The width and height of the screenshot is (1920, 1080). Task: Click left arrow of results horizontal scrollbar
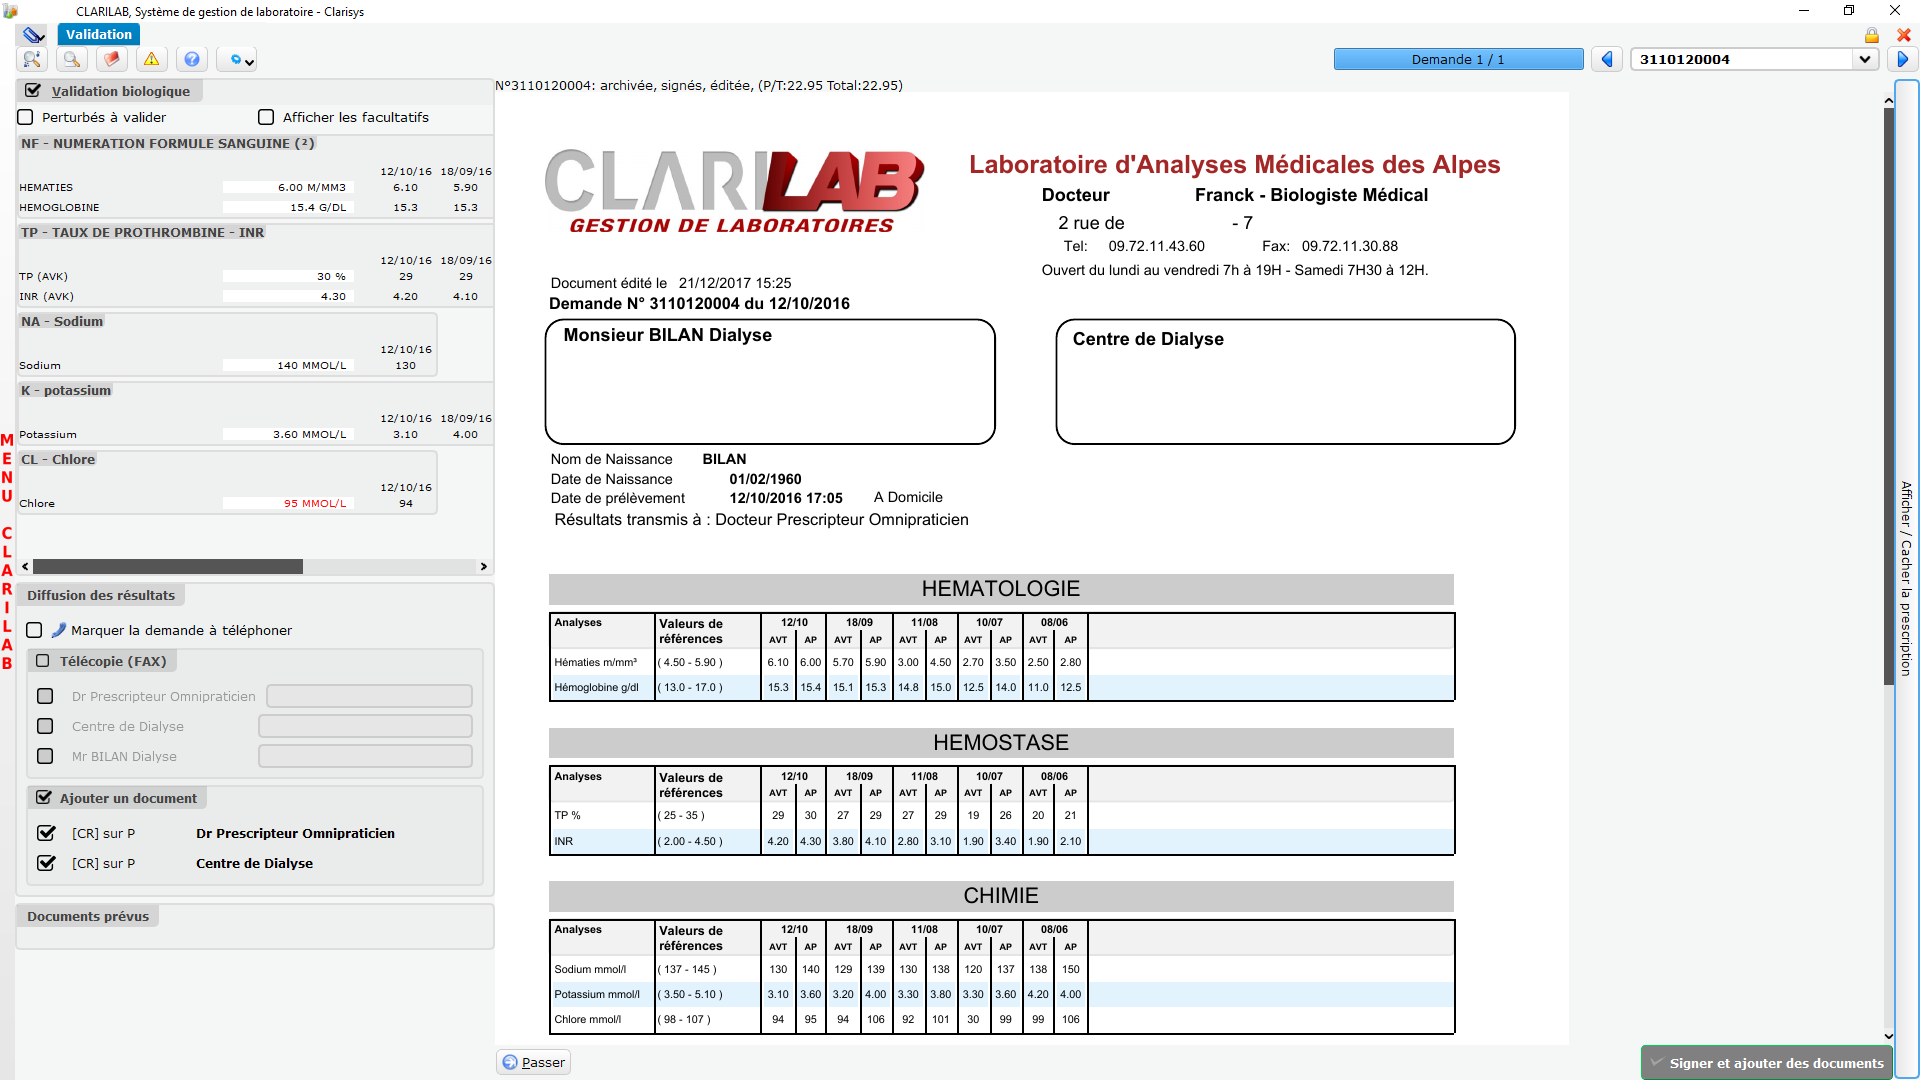pyautogui.click(x=25, y=567)
